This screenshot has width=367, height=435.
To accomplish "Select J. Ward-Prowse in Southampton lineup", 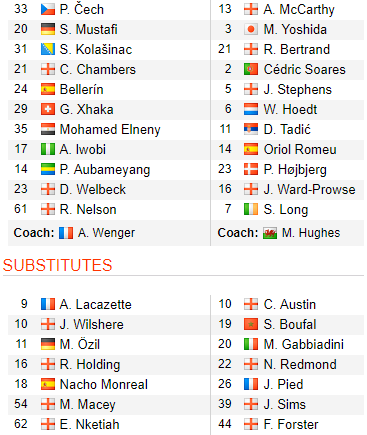I will (309, 189).
